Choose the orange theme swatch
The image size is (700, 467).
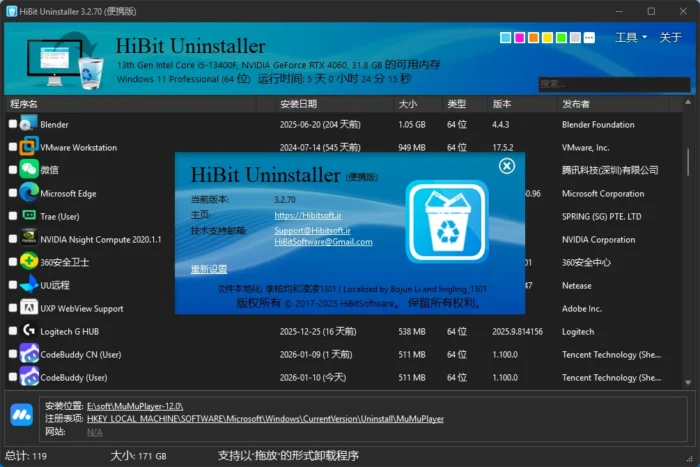click(533, 38)
